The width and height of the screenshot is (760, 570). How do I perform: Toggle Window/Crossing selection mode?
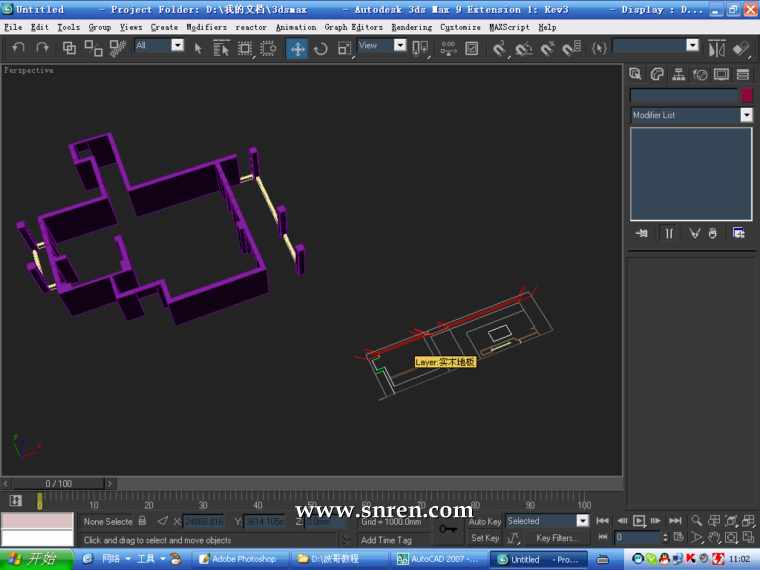point(268,48)
